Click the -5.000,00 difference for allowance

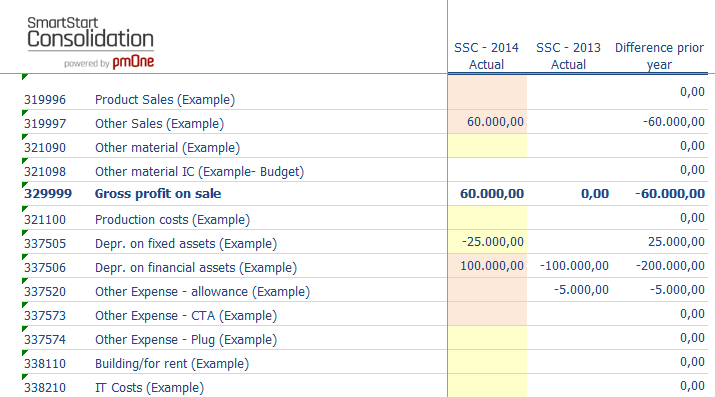(x=677, y=290)
